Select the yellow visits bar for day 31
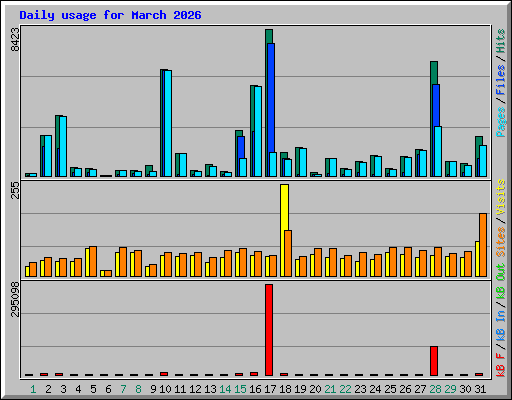 tap(477, 259)
